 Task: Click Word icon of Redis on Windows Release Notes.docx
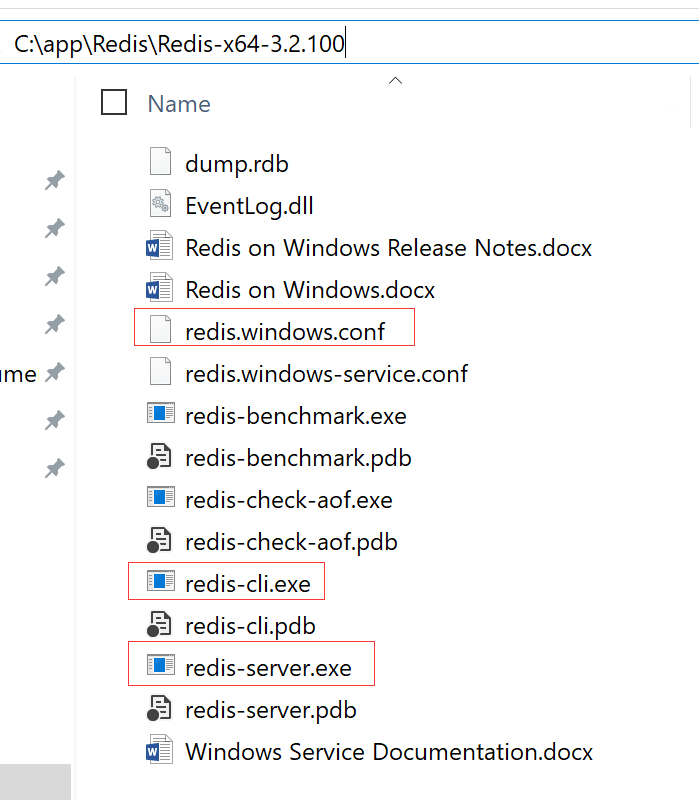pos(160,246)
